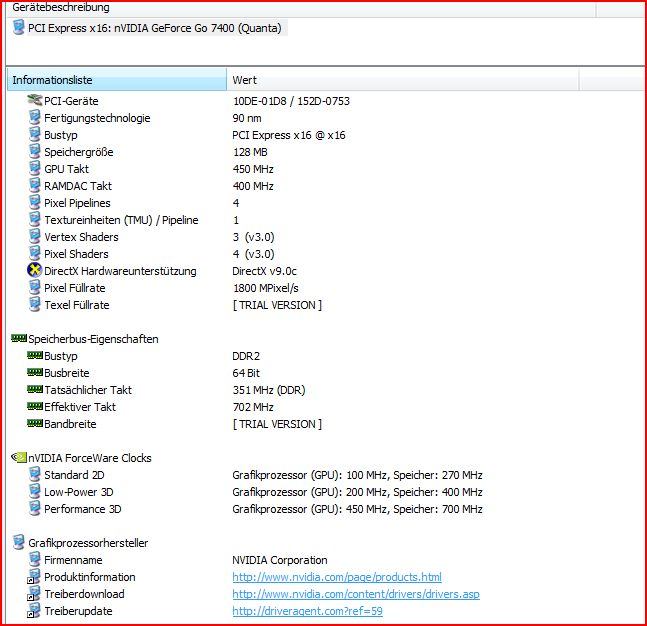Screen dimensions: 647x626
Task: Click the Speicherbus-Eigenschaften memory icon
Action: [19, 338]
